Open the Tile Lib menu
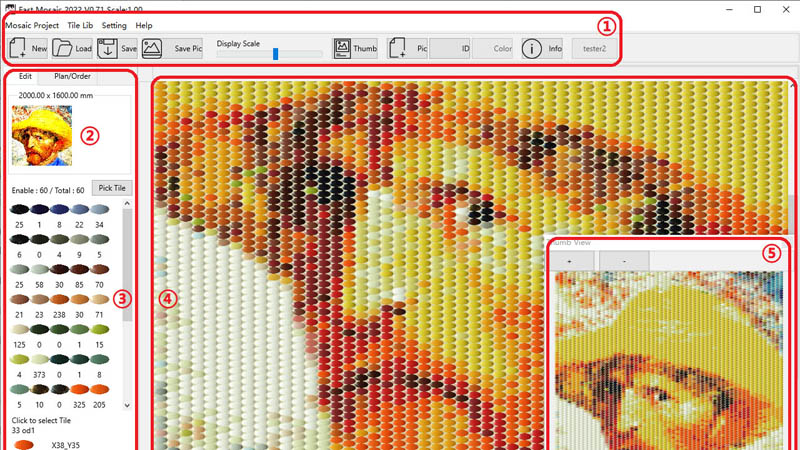800x450 pixels. (80, 25)
